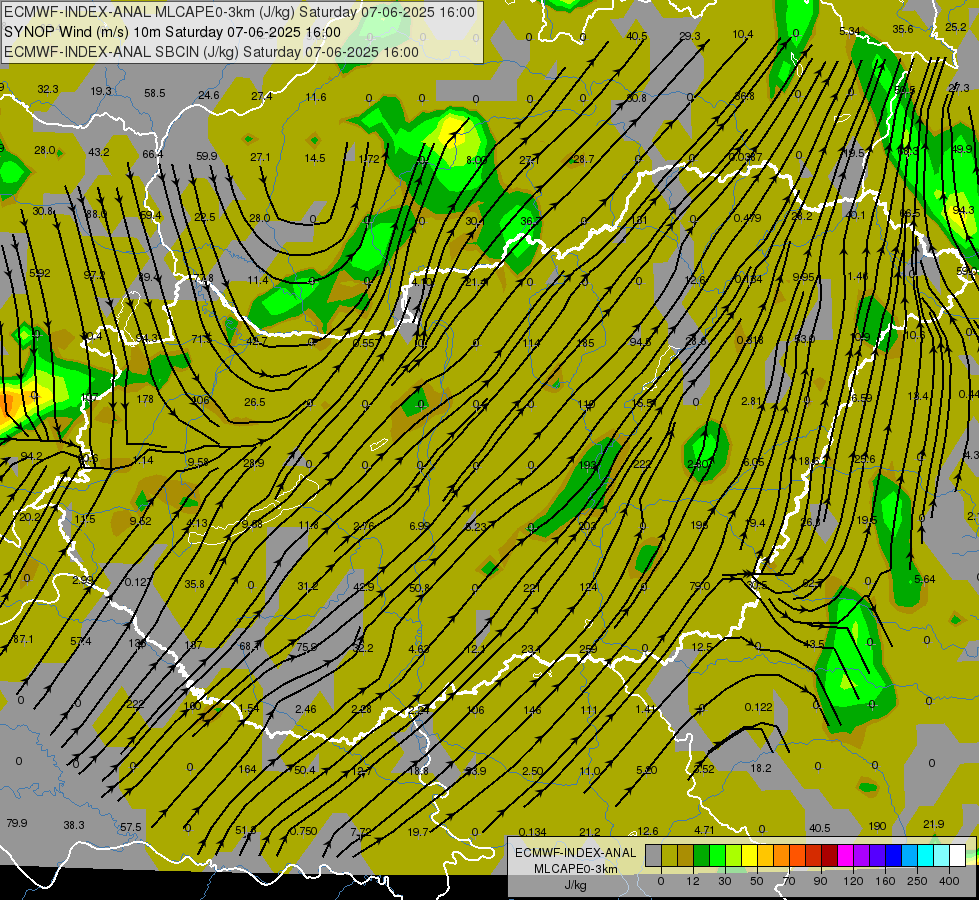Click the map value 0.127

pos(138,582)
